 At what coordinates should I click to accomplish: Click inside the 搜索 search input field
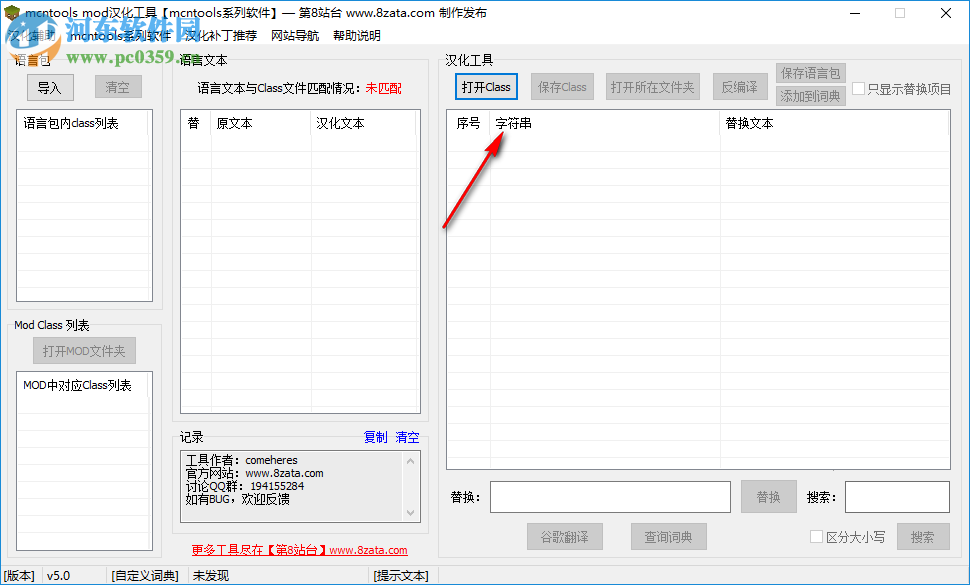tap(899, 496)
